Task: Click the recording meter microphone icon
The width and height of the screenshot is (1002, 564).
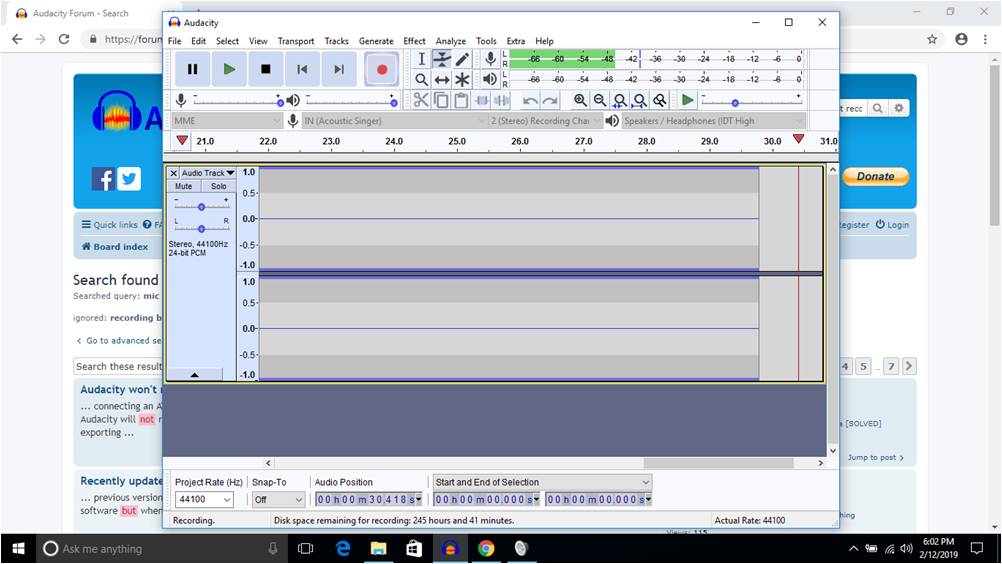Action: point(490,59)
